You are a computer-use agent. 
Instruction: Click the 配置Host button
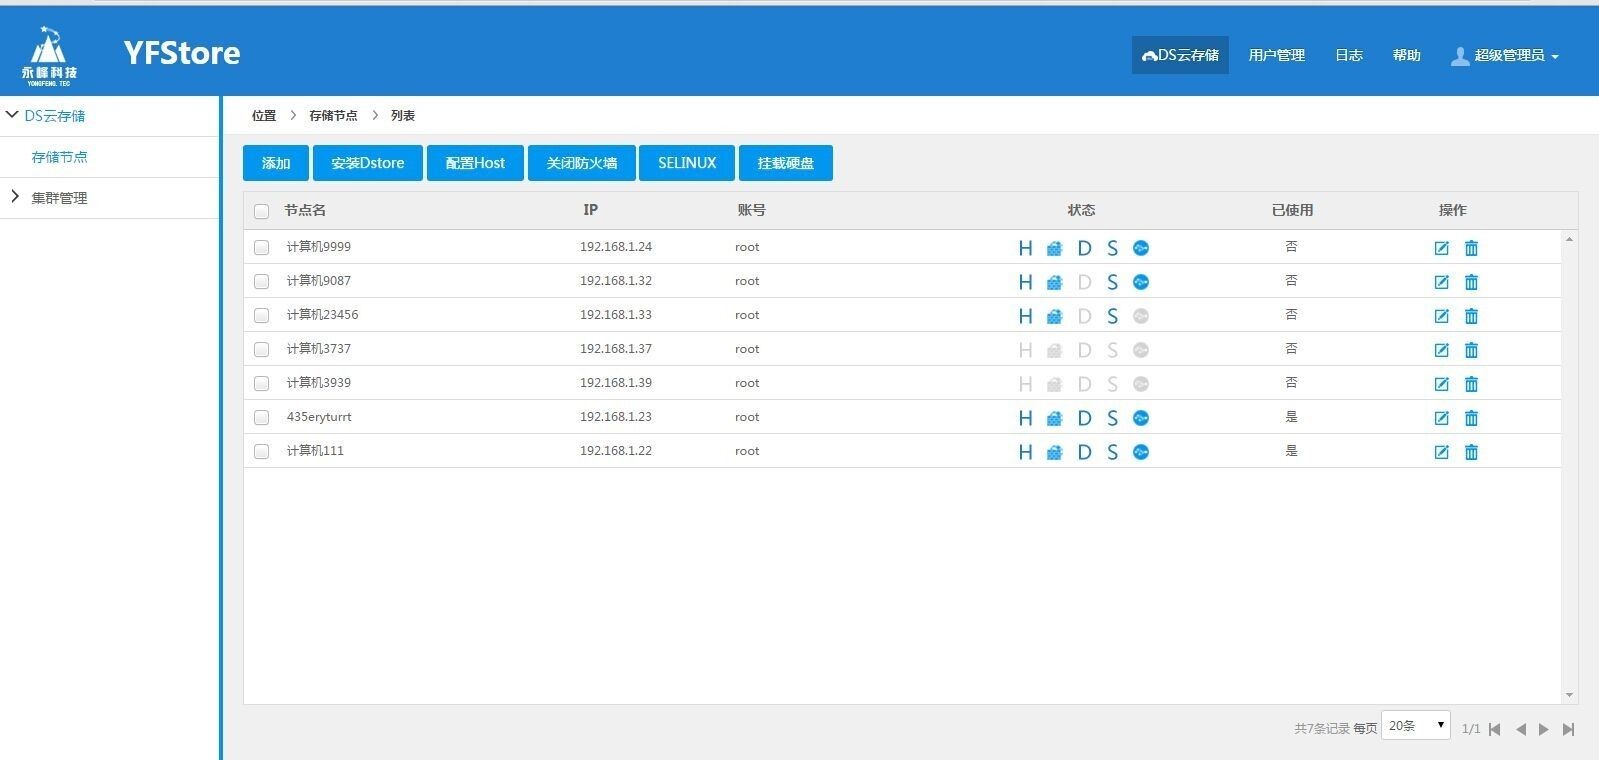click(x=475, y=163)
